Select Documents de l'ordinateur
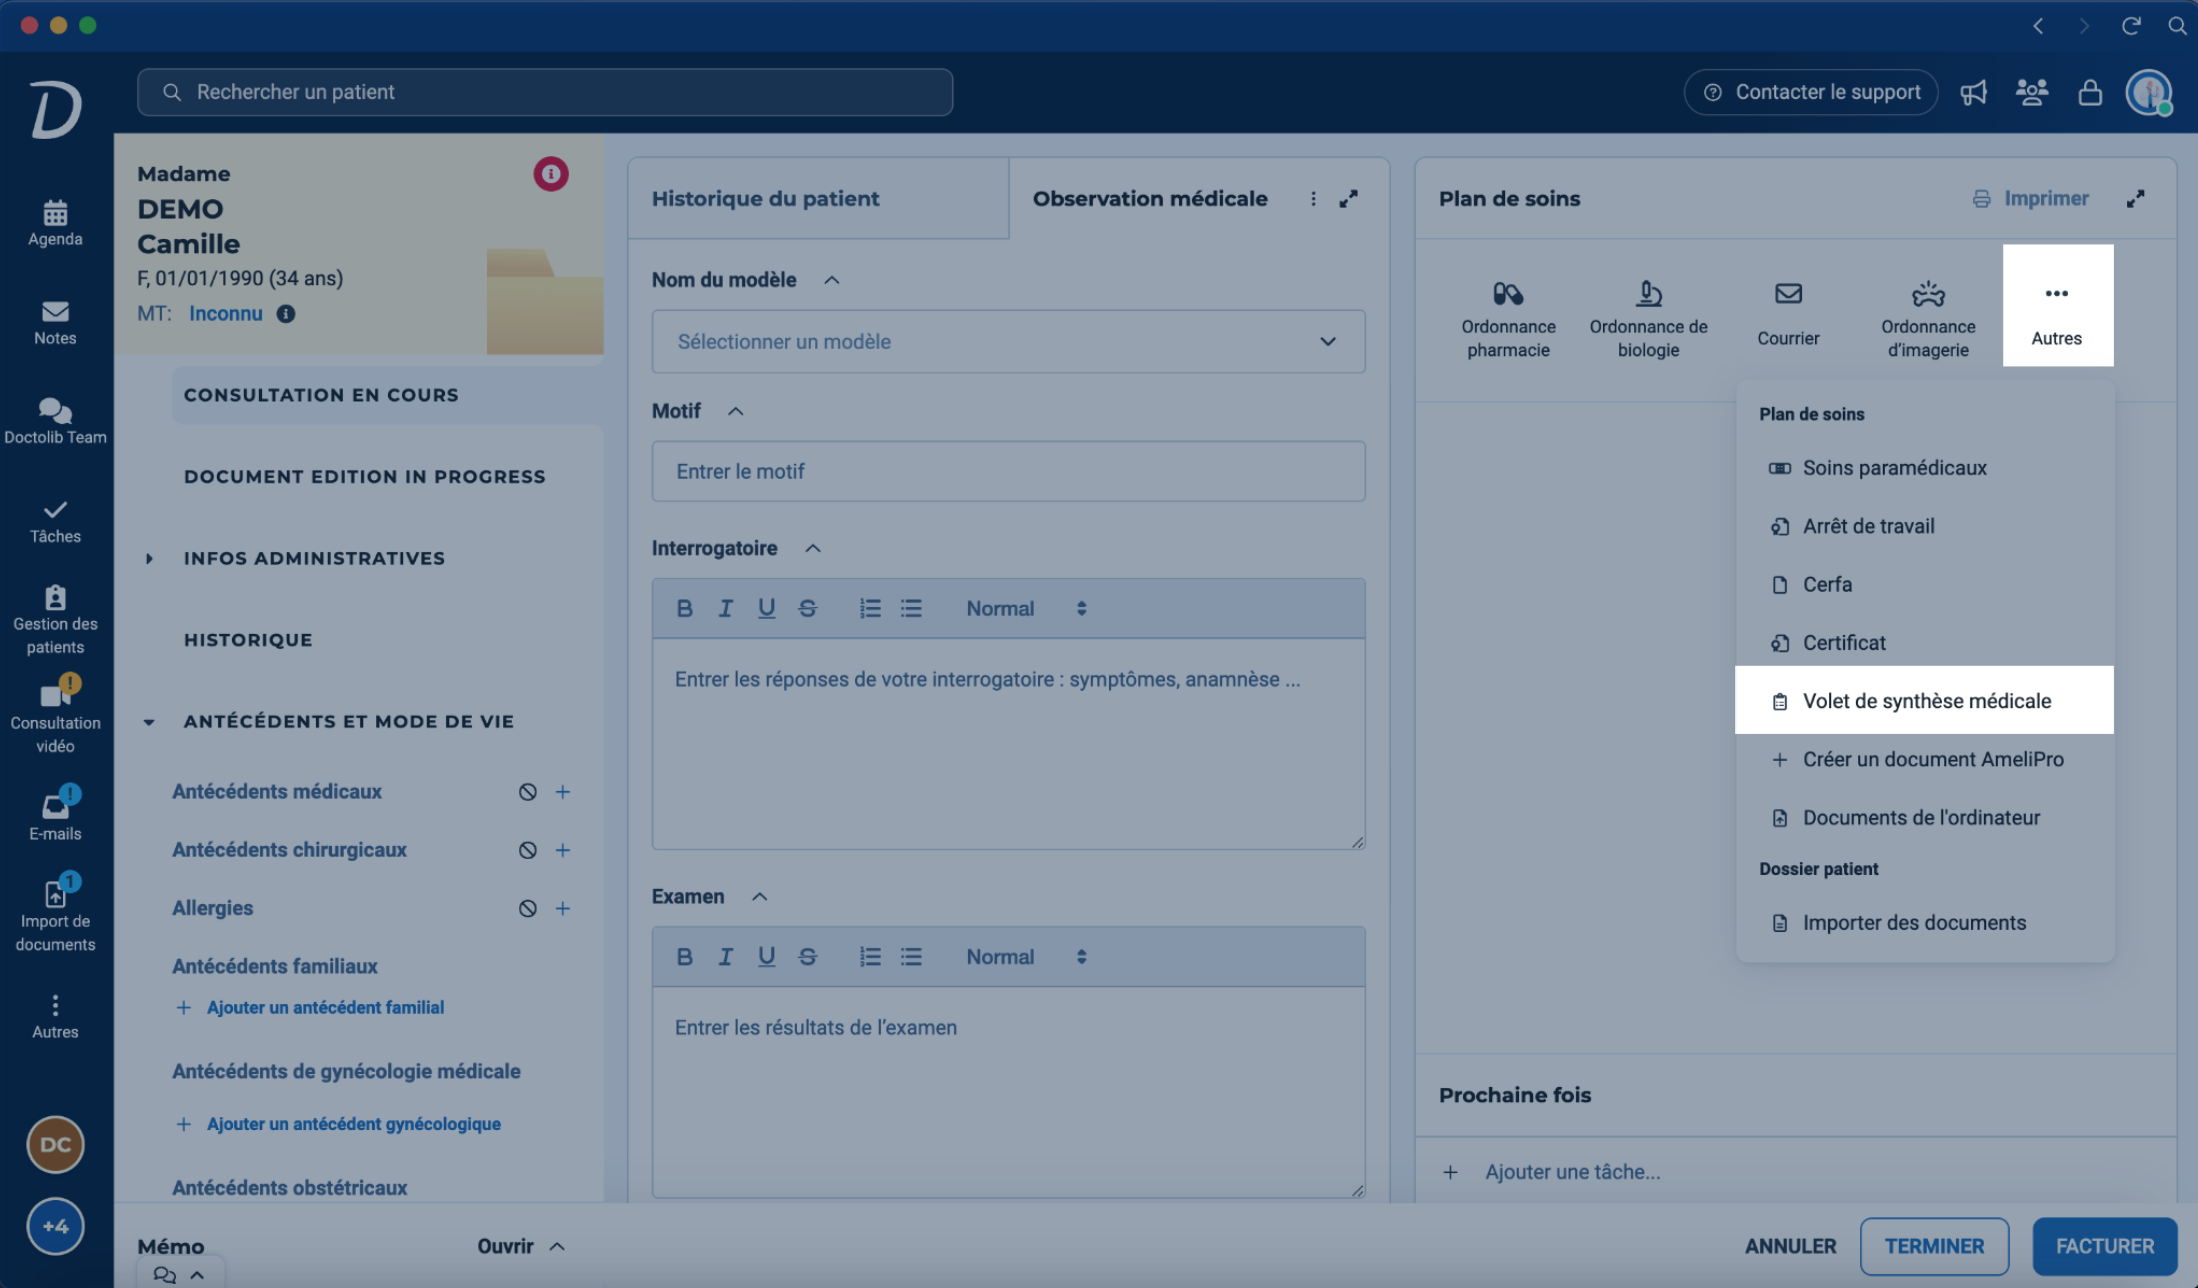 [x=1924, y=818]
